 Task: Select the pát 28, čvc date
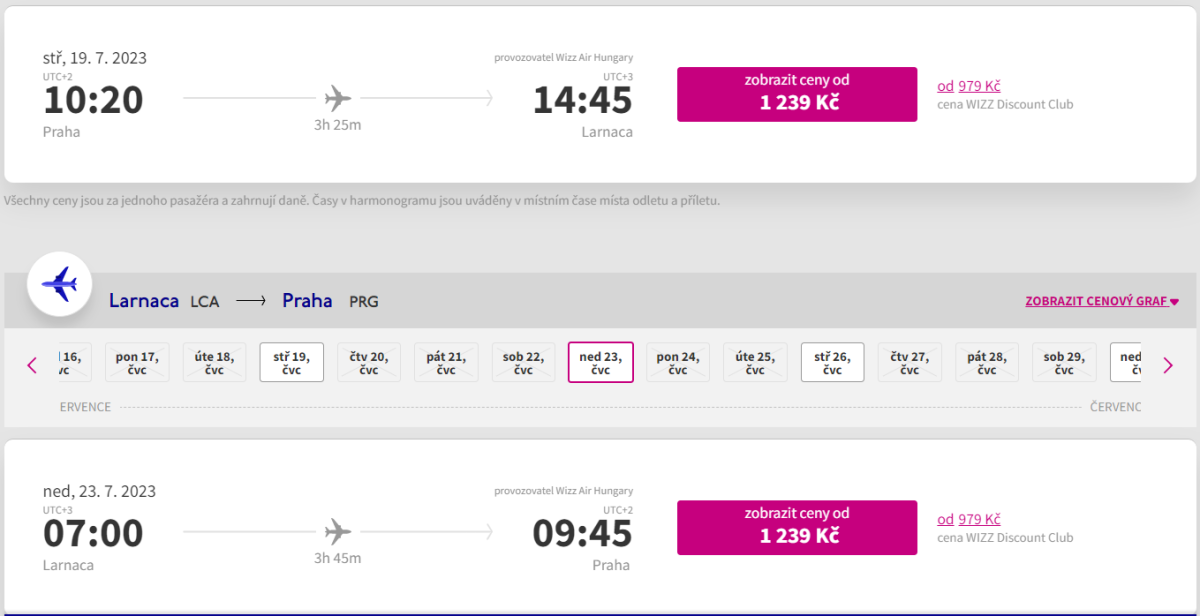pyautogui.click(x=986, y=362)
